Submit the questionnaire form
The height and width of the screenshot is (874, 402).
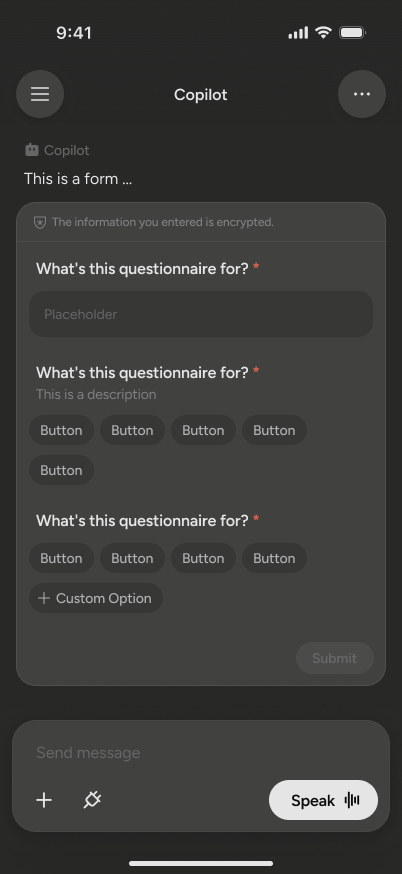pyautogui.click(x=335, y=658)
